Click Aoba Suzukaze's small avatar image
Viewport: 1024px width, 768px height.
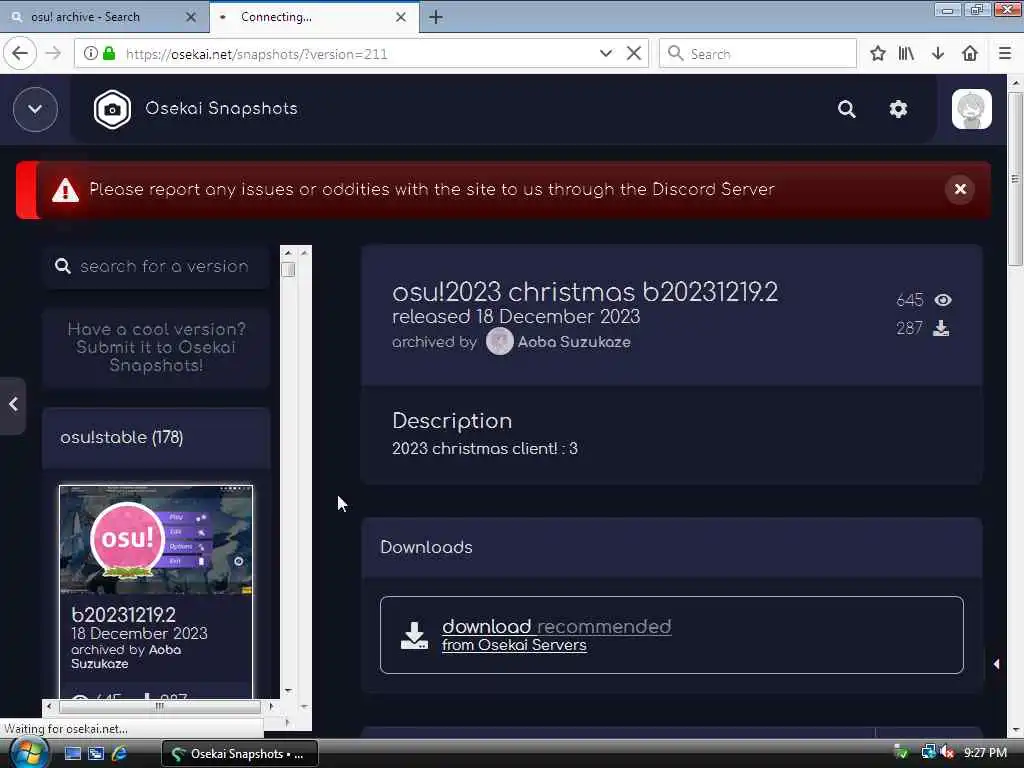pos(500,342)
